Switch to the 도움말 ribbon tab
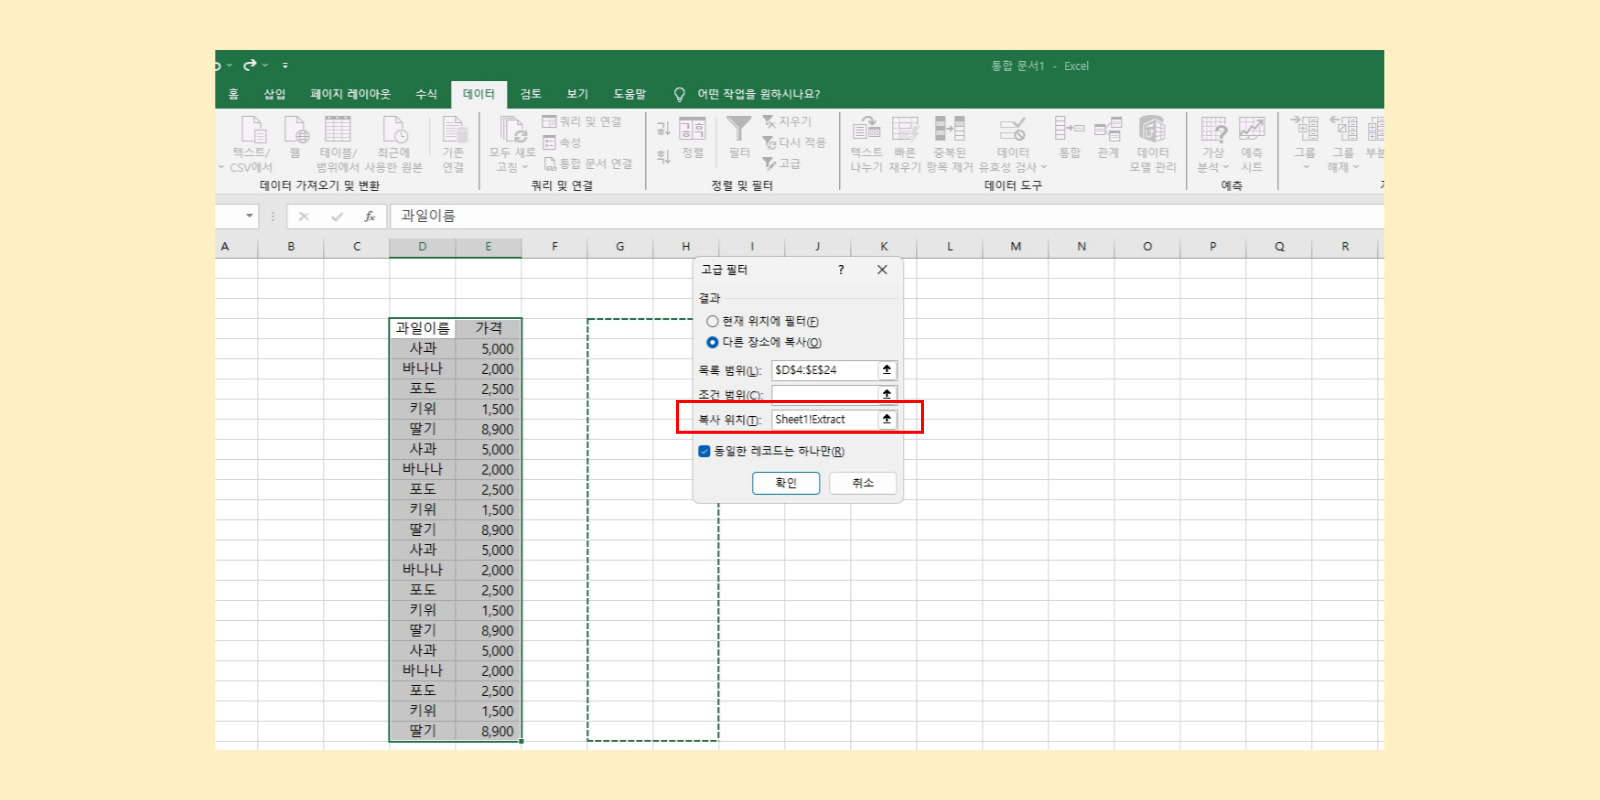1600x800 pixels. [630, 94]
